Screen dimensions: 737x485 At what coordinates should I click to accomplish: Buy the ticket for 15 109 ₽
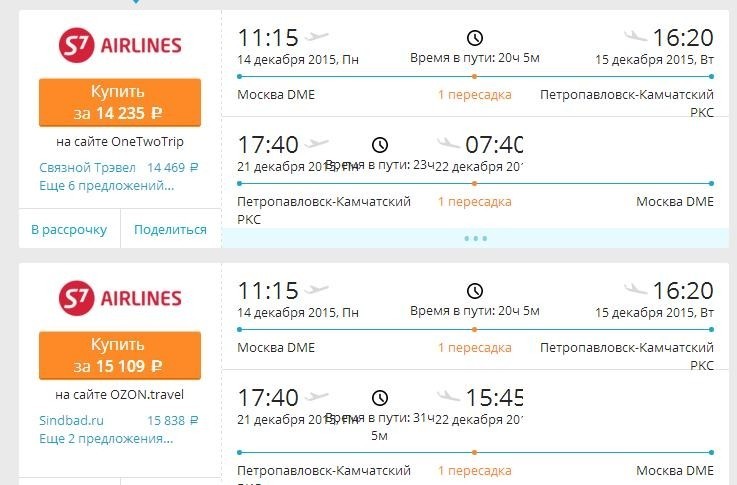pyautogui.click(x=120, y=355)
